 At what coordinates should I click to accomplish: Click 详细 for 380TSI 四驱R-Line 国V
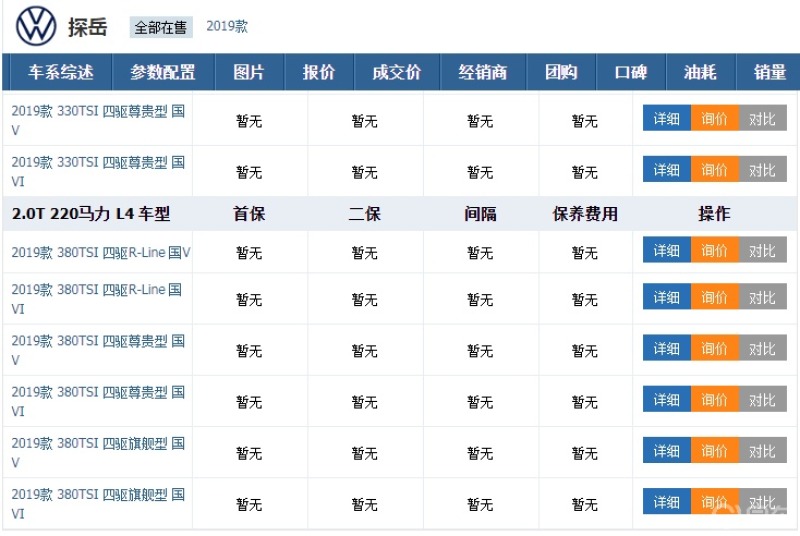pos(666,250)
